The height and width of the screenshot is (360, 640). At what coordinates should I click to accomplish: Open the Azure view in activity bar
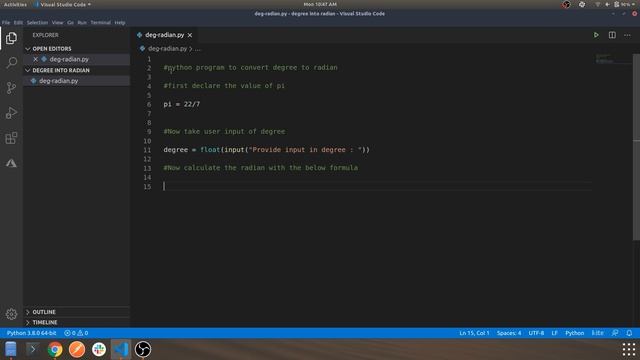coord(11,163)
